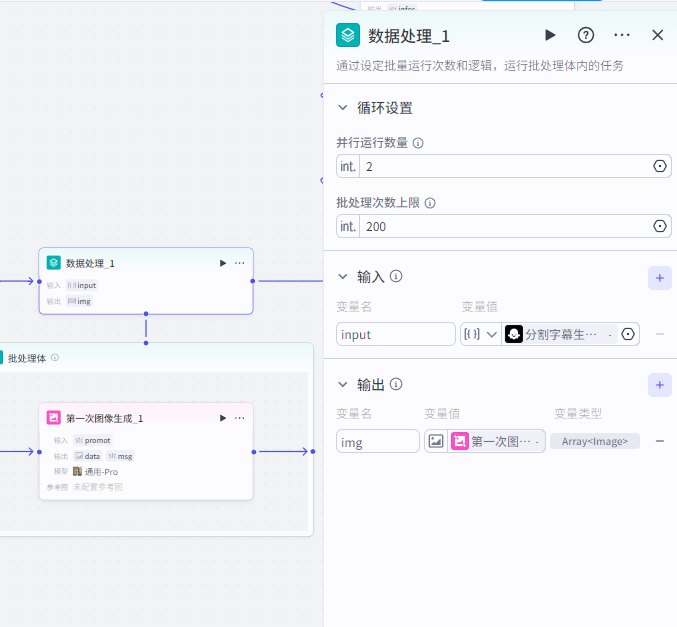677x627 pixels.
Task: Click output port dot of 数据处理_1 node
Action: pyautogui.click(x=253, y=281)
